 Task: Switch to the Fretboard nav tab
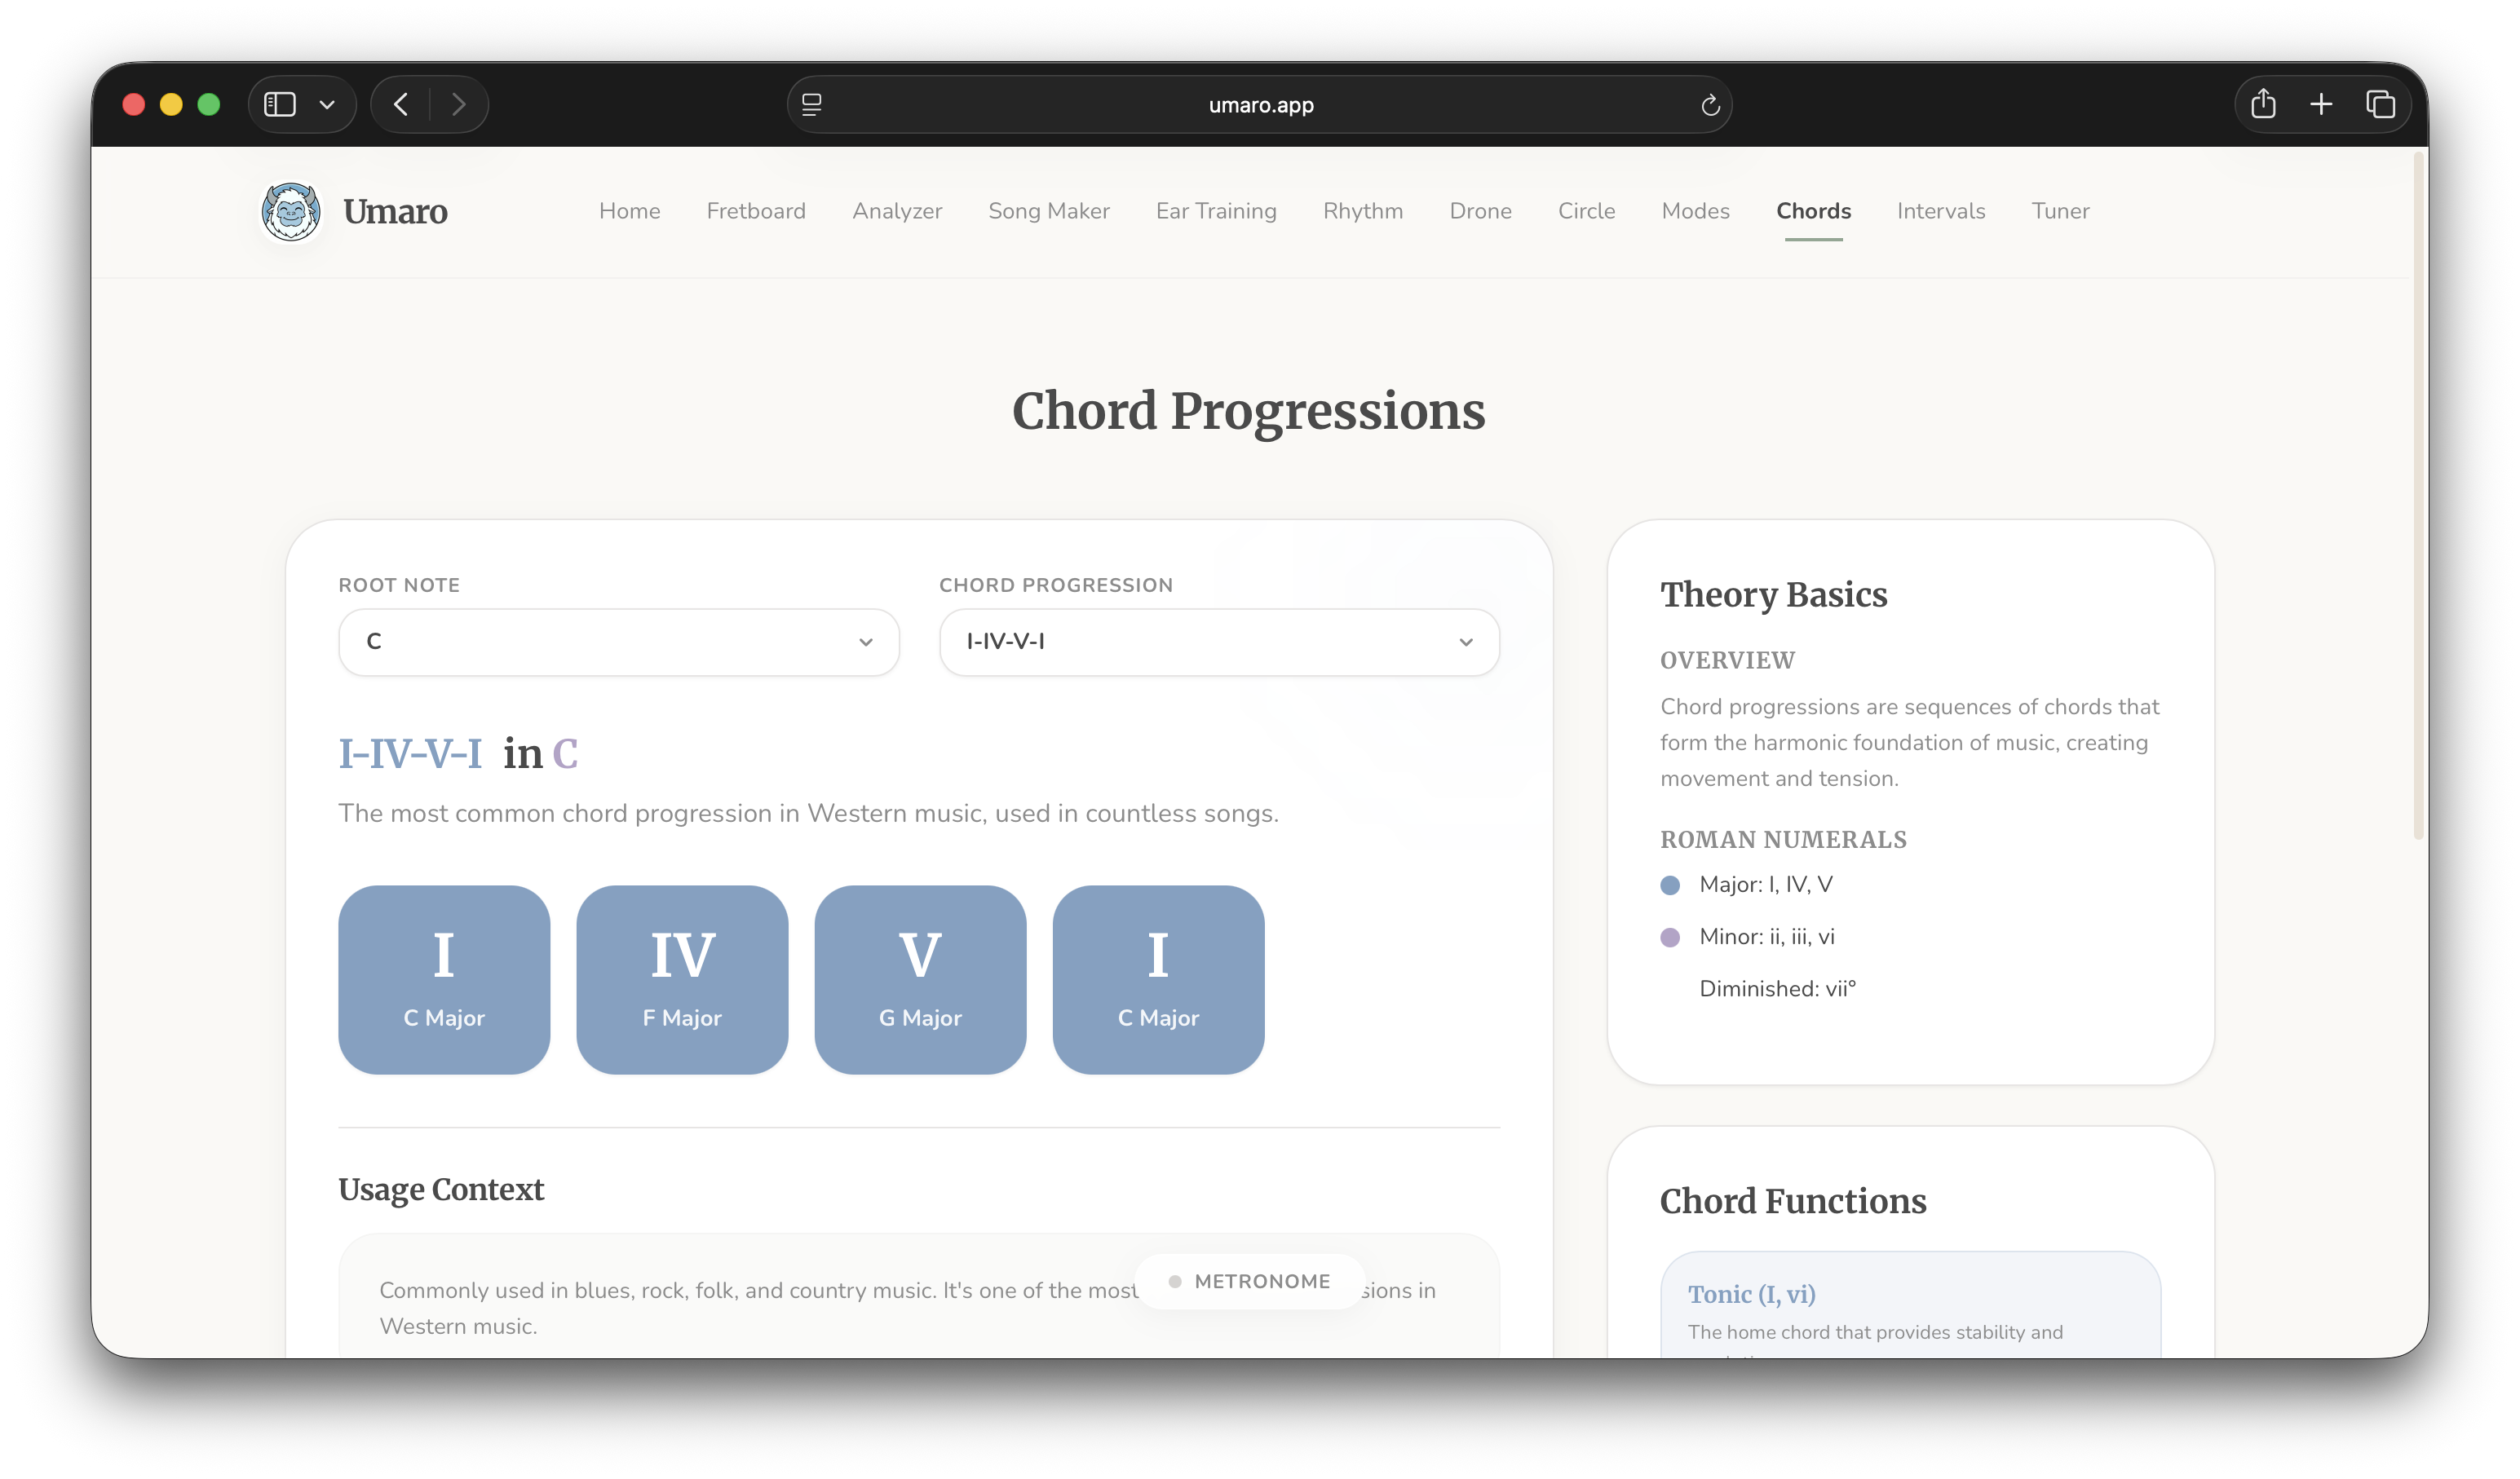pos(755,211)
